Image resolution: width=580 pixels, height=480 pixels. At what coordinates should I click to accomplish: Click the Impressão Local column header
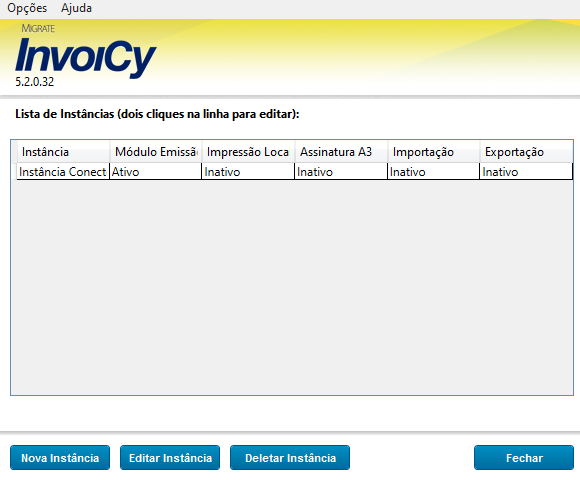coord(248,152)
